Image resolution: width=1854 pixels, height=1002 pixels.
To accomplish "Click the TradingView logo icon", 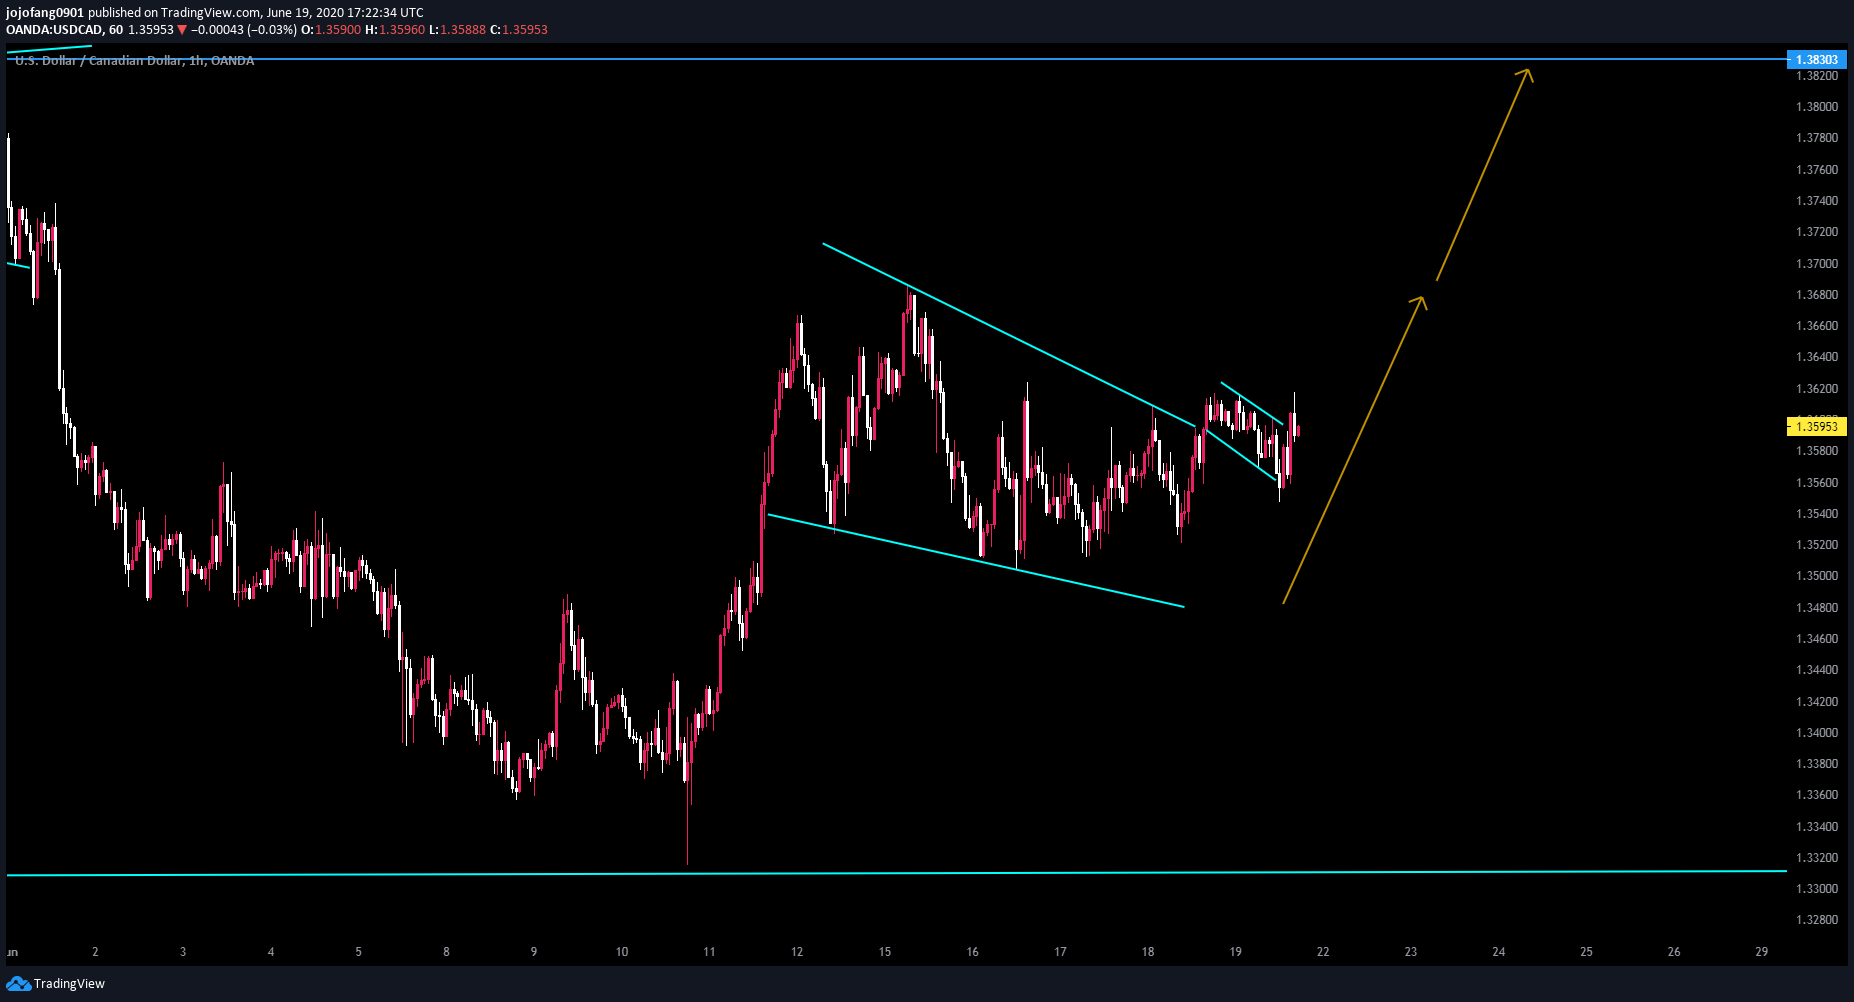I will [18, 984].
